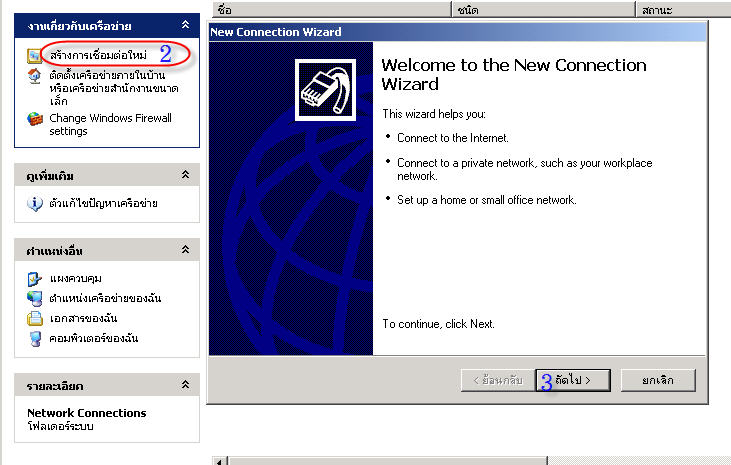Click the home network setup icon
Image resolution: width=731 pixels, height=465 pixels.
pos(34,76)
